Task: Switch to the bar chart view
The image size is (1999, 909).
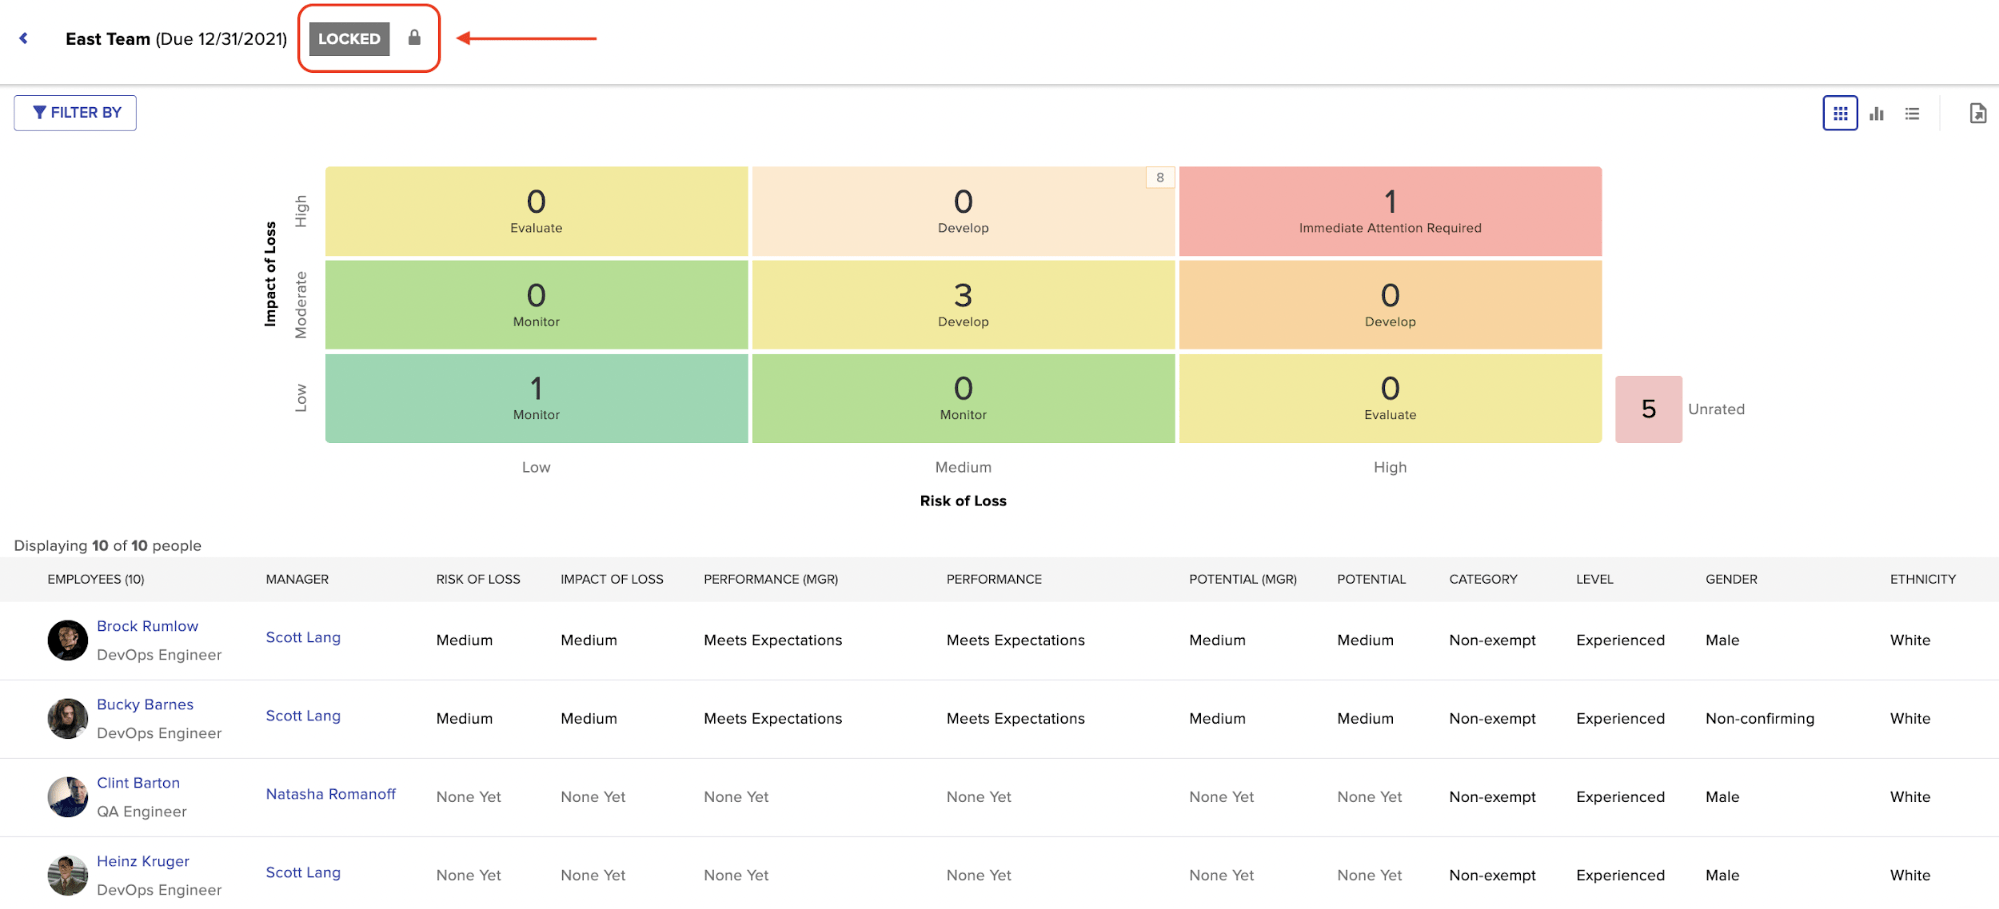Action: tap(1876, 113)
